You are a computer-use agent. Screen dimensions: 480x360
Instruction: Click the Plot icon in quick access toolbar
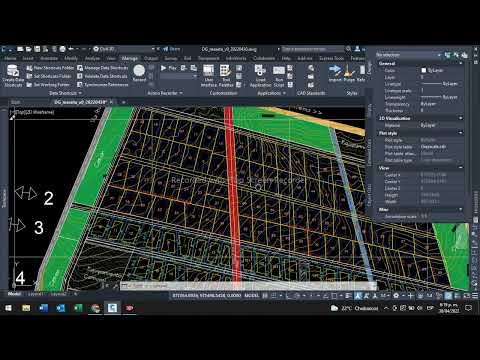pos(62,49)
